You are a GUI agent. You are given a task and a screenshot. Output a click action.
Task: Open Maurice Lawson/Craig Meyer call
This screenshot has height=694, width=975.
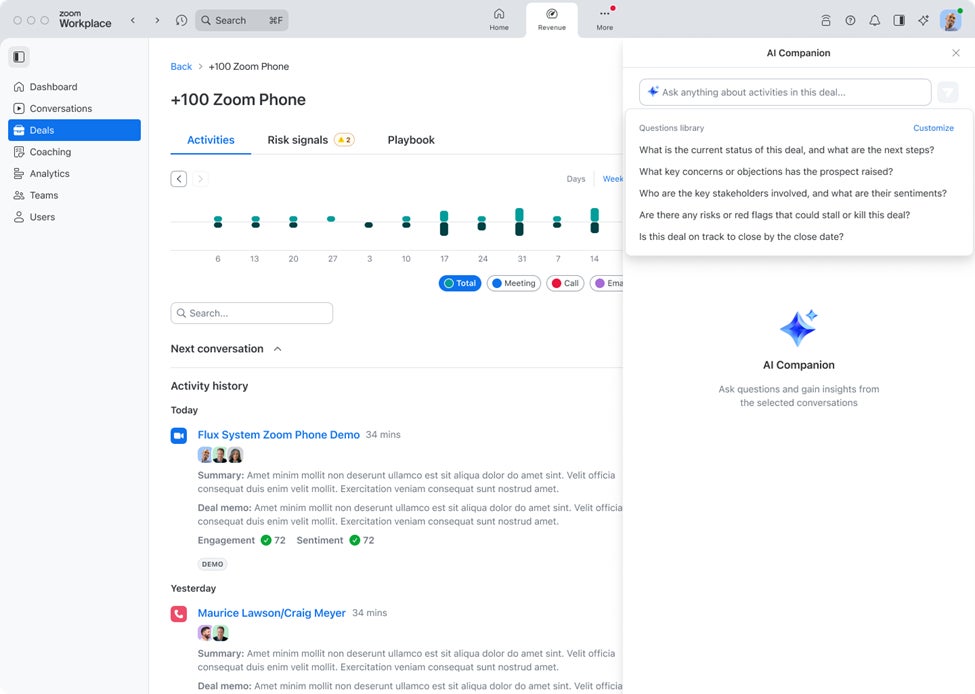coord(271,613)
